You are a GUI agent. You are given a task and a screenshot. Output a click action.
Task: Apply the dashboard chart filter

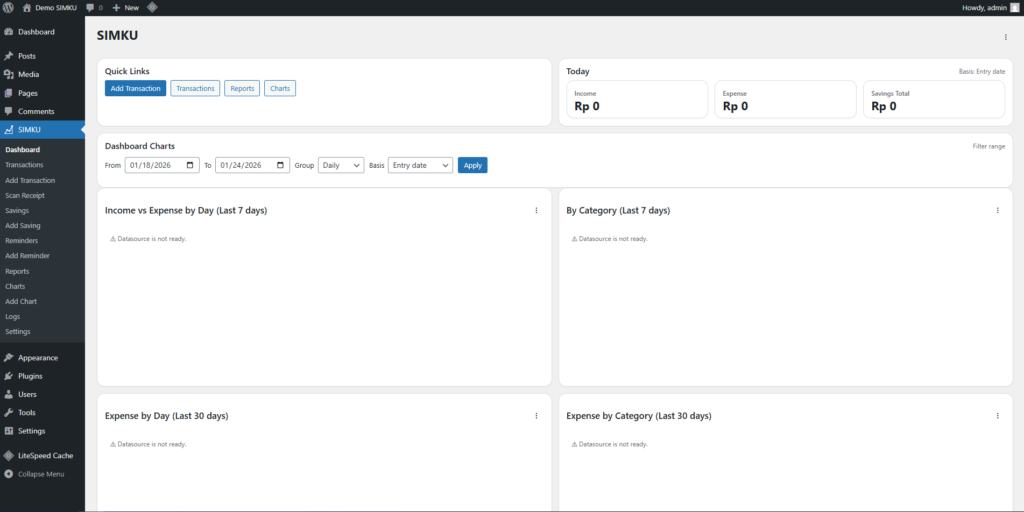click(x=472, y=165)
